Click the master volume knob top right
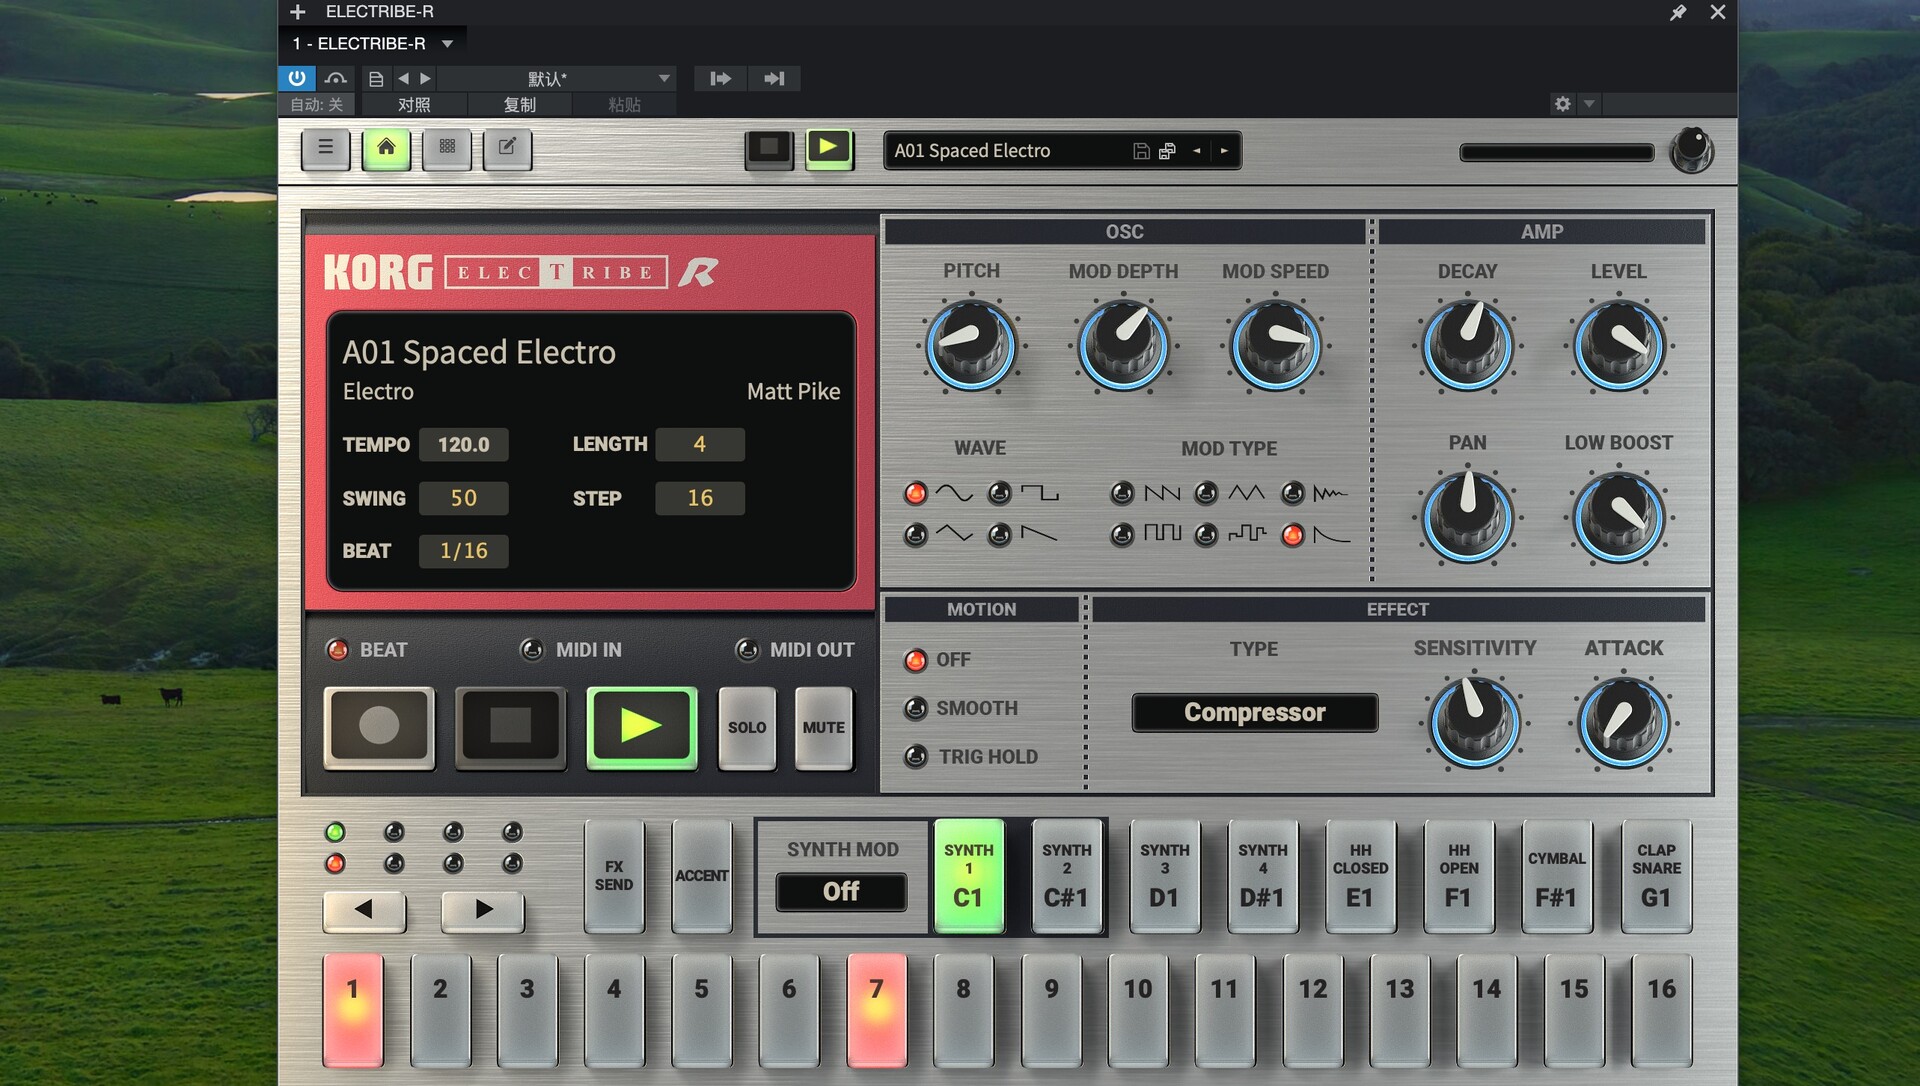This screenshot has height=1086, width=1920. [x=1691, y=150]
